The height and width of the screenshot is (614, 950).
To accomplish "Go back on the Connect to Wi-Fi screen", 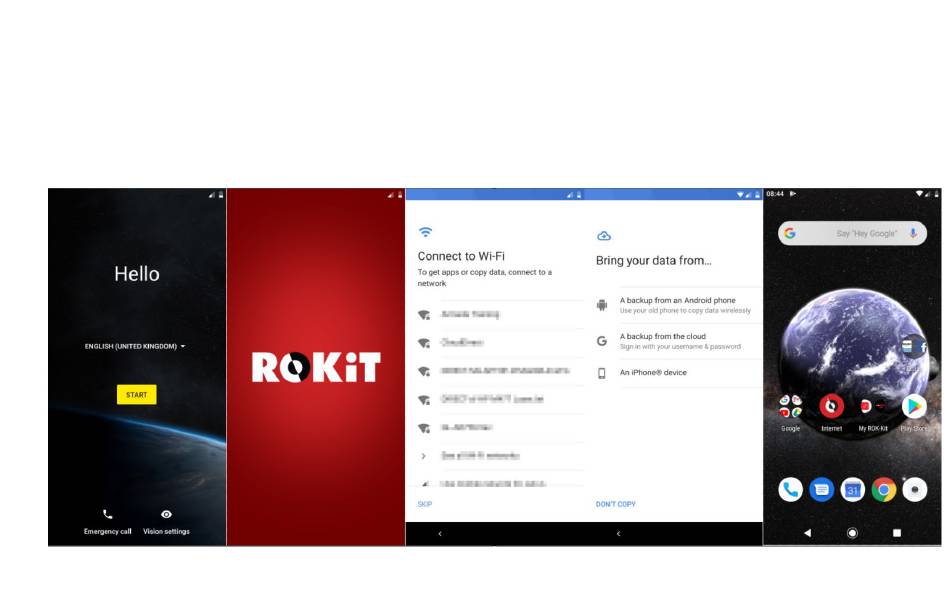I will [440, 533].
